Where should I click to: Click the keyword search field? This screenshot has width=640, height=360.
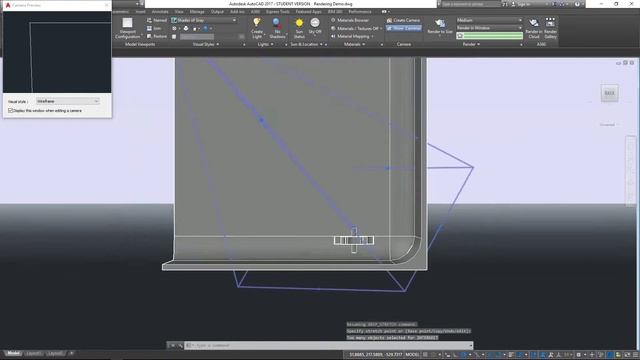[470, 4]
